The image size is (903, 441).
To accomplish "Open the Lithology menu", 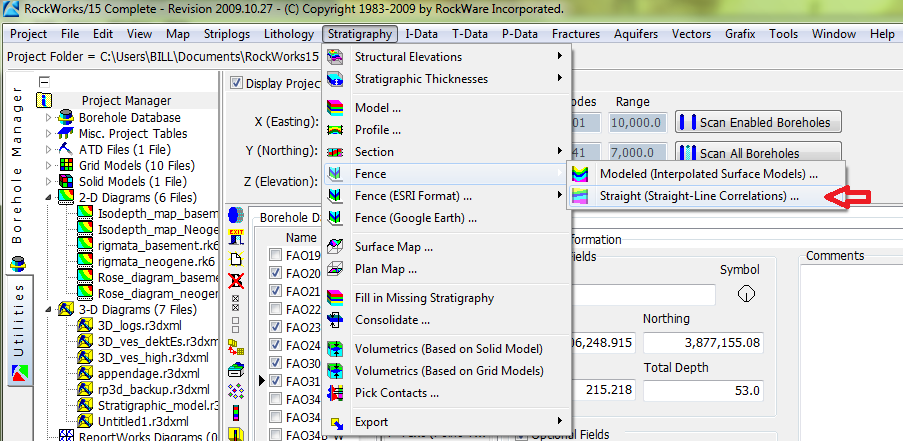I will (x=289, y=34).
